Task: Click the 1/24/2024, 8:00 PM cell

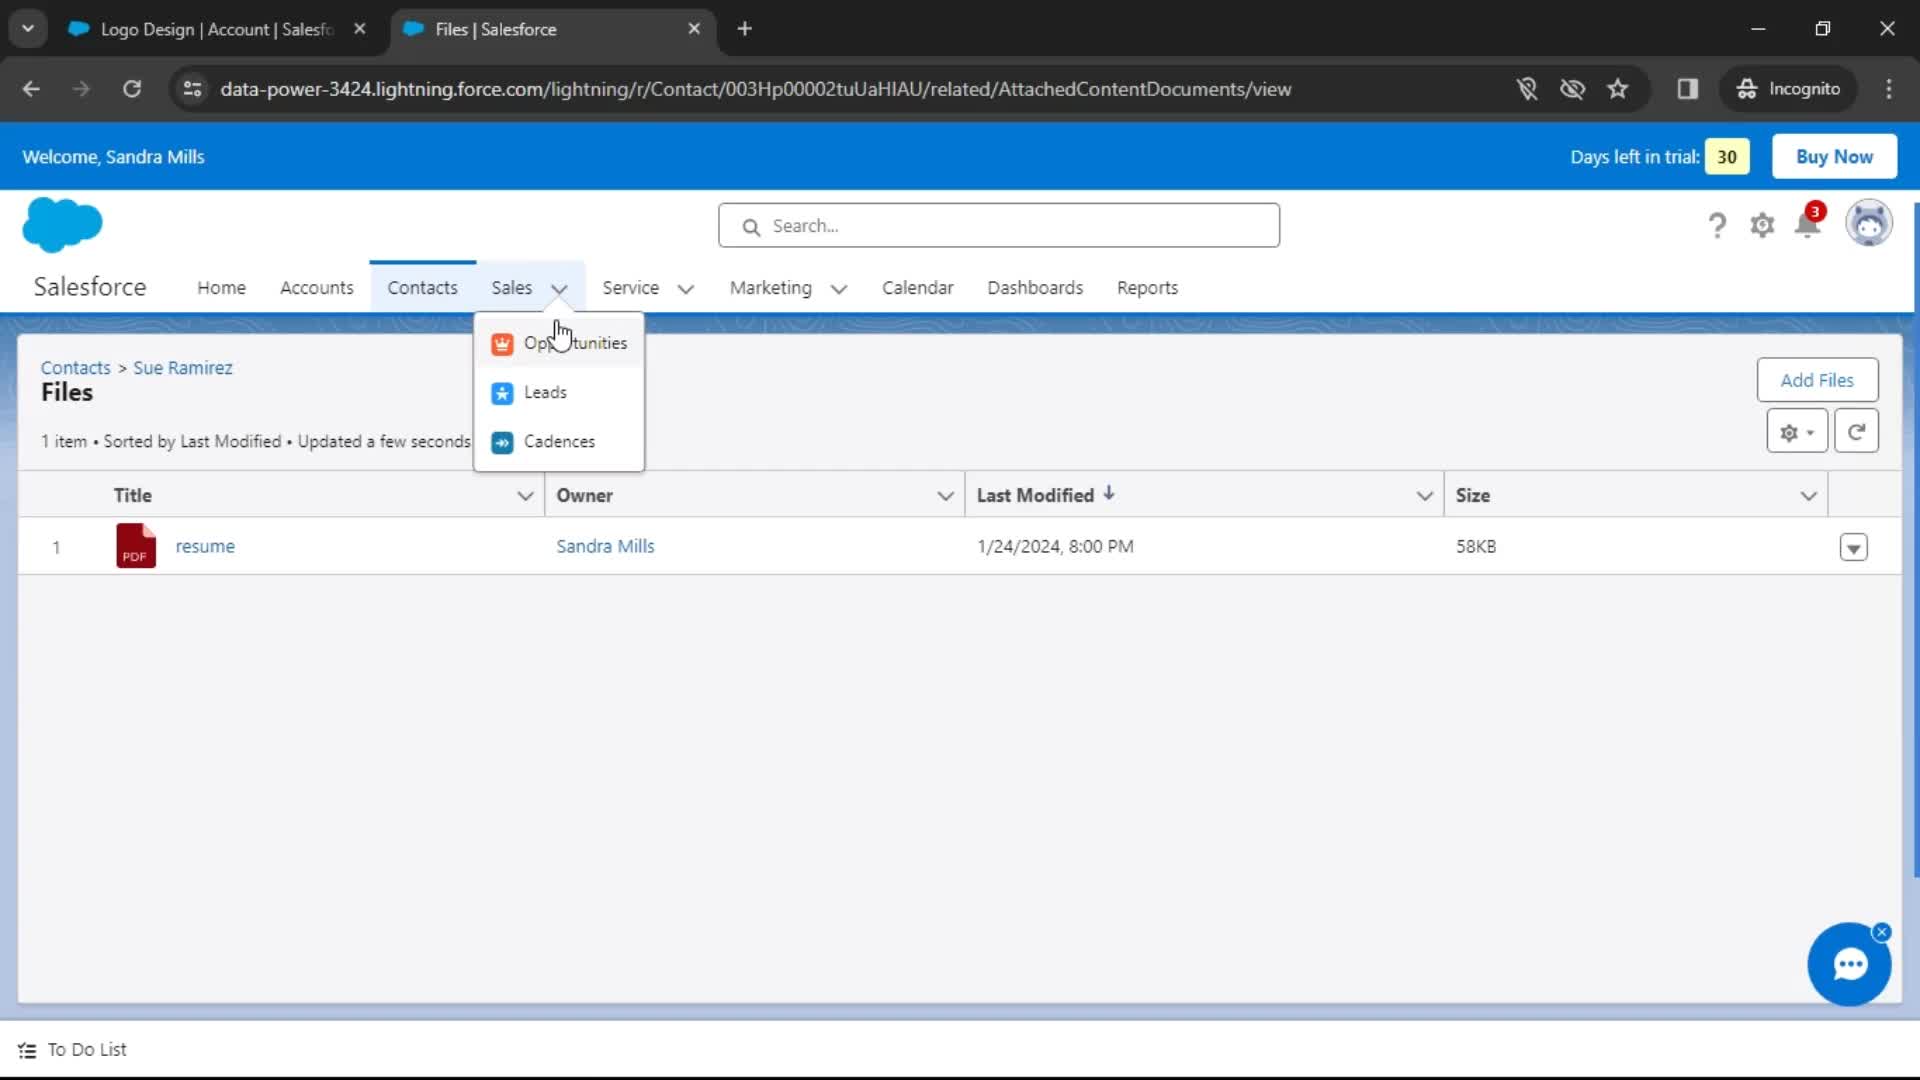Action: (1055, 547)
